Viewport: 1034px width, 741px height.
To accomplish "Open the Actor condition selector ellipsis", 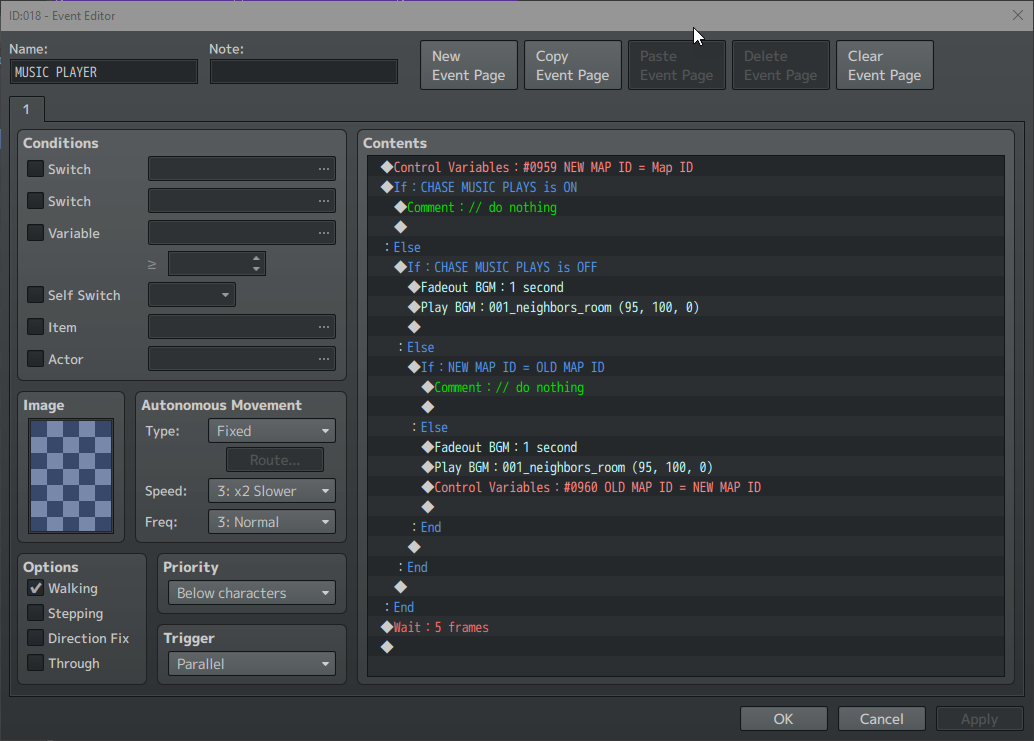I will click(323, 359).
